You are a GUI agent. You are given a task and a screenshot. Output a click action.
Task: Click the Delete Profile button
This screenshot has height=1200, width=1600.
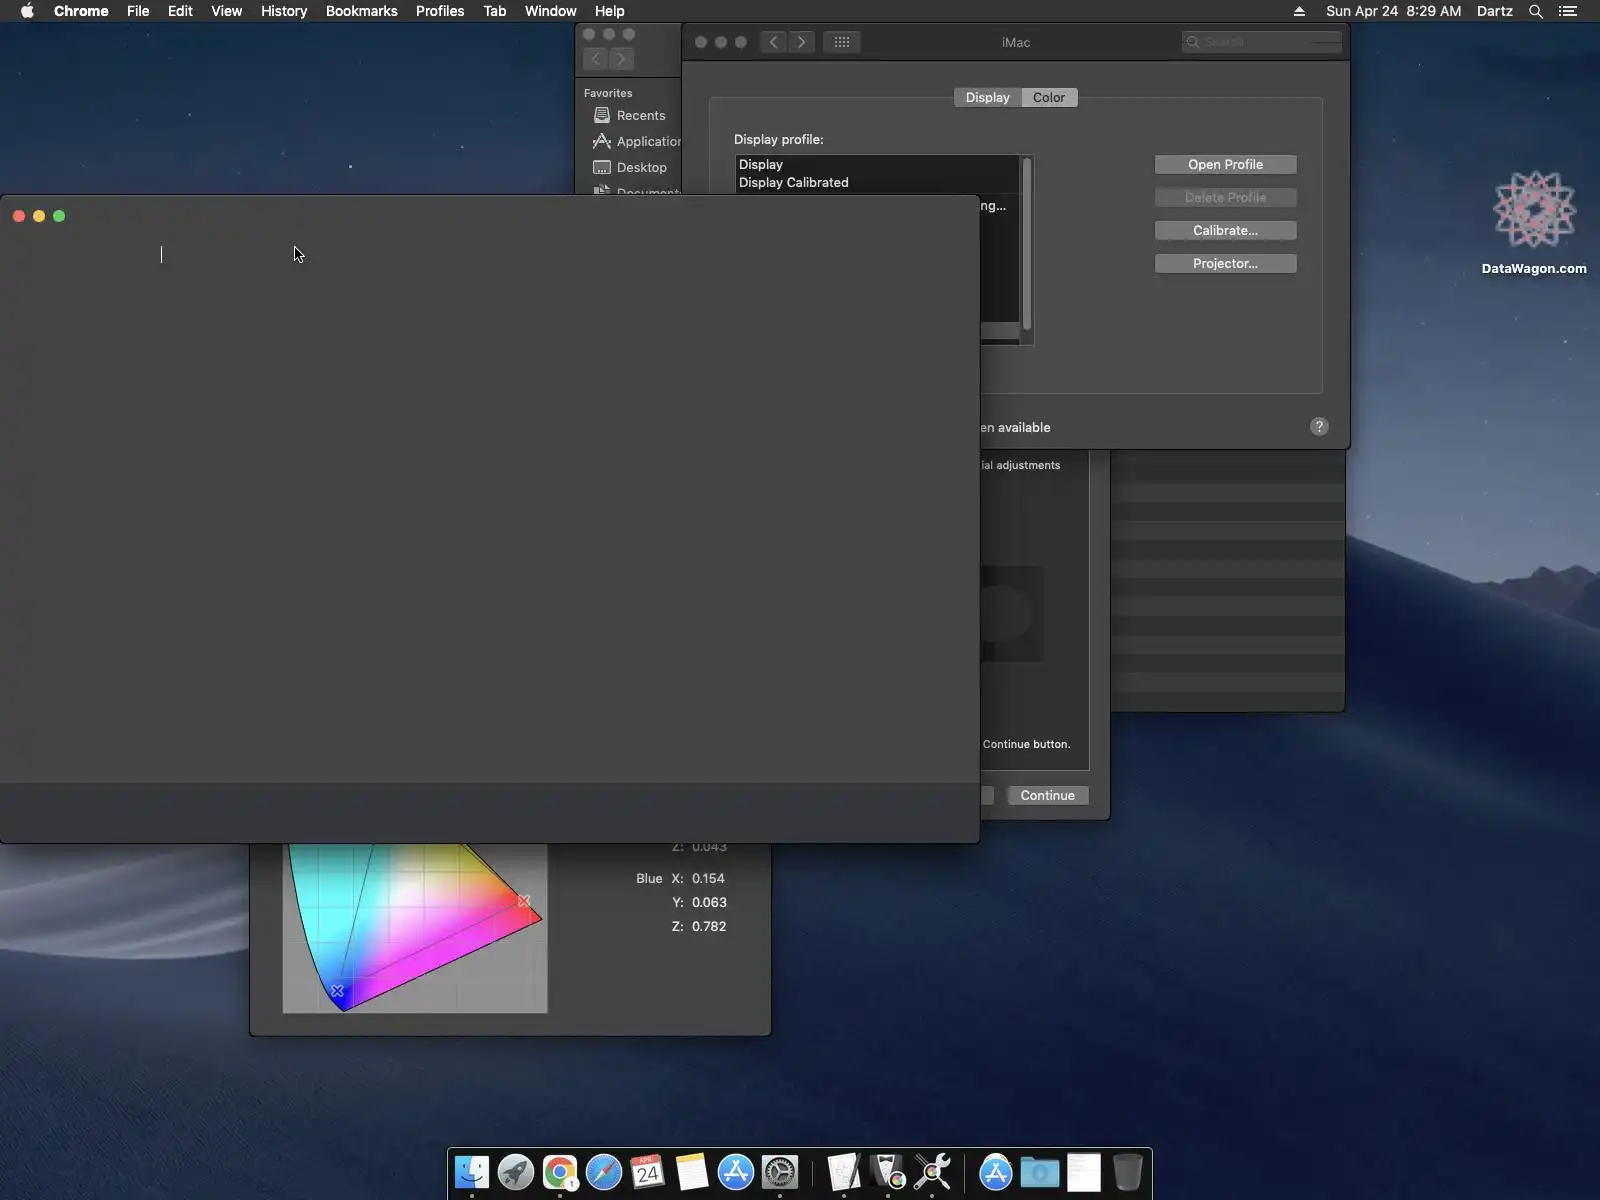coord(1225,197)
